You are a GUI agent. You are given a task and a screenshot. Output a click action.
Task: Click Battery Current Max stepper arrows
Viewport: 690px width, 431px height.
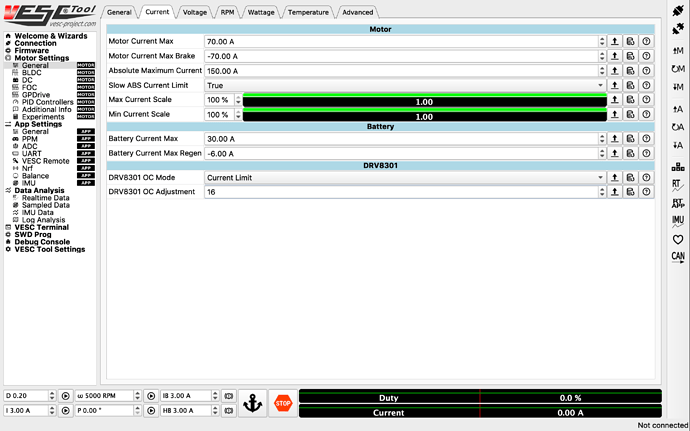point(602,139)
